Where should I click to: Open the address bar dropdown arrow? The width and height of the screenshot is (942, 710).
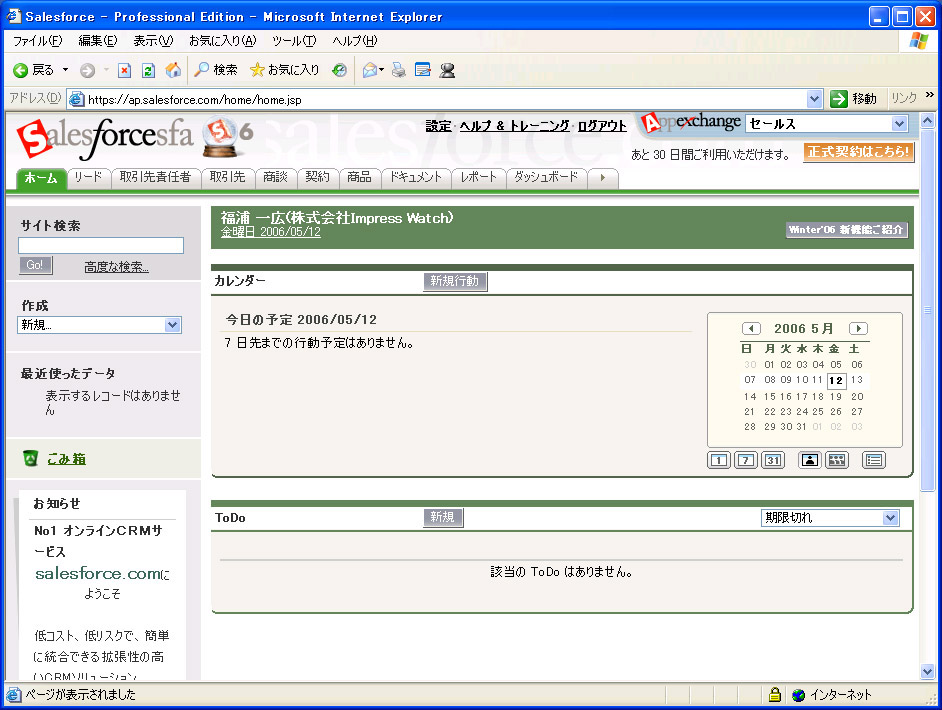pyautogui.click(x=814, y=99)
